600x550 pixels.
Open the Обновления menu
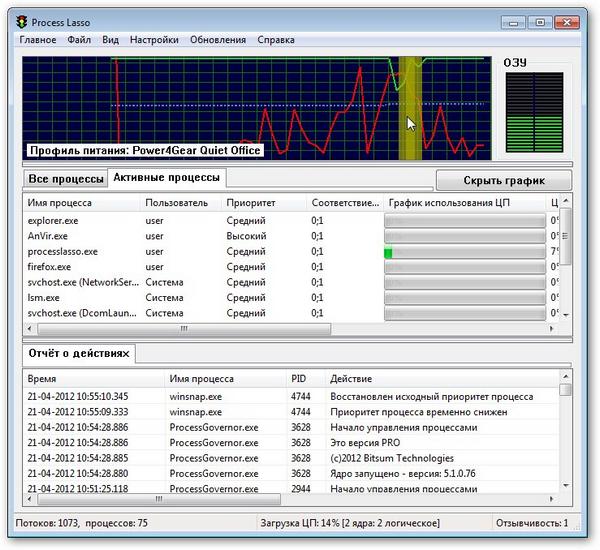coord(217,40)
